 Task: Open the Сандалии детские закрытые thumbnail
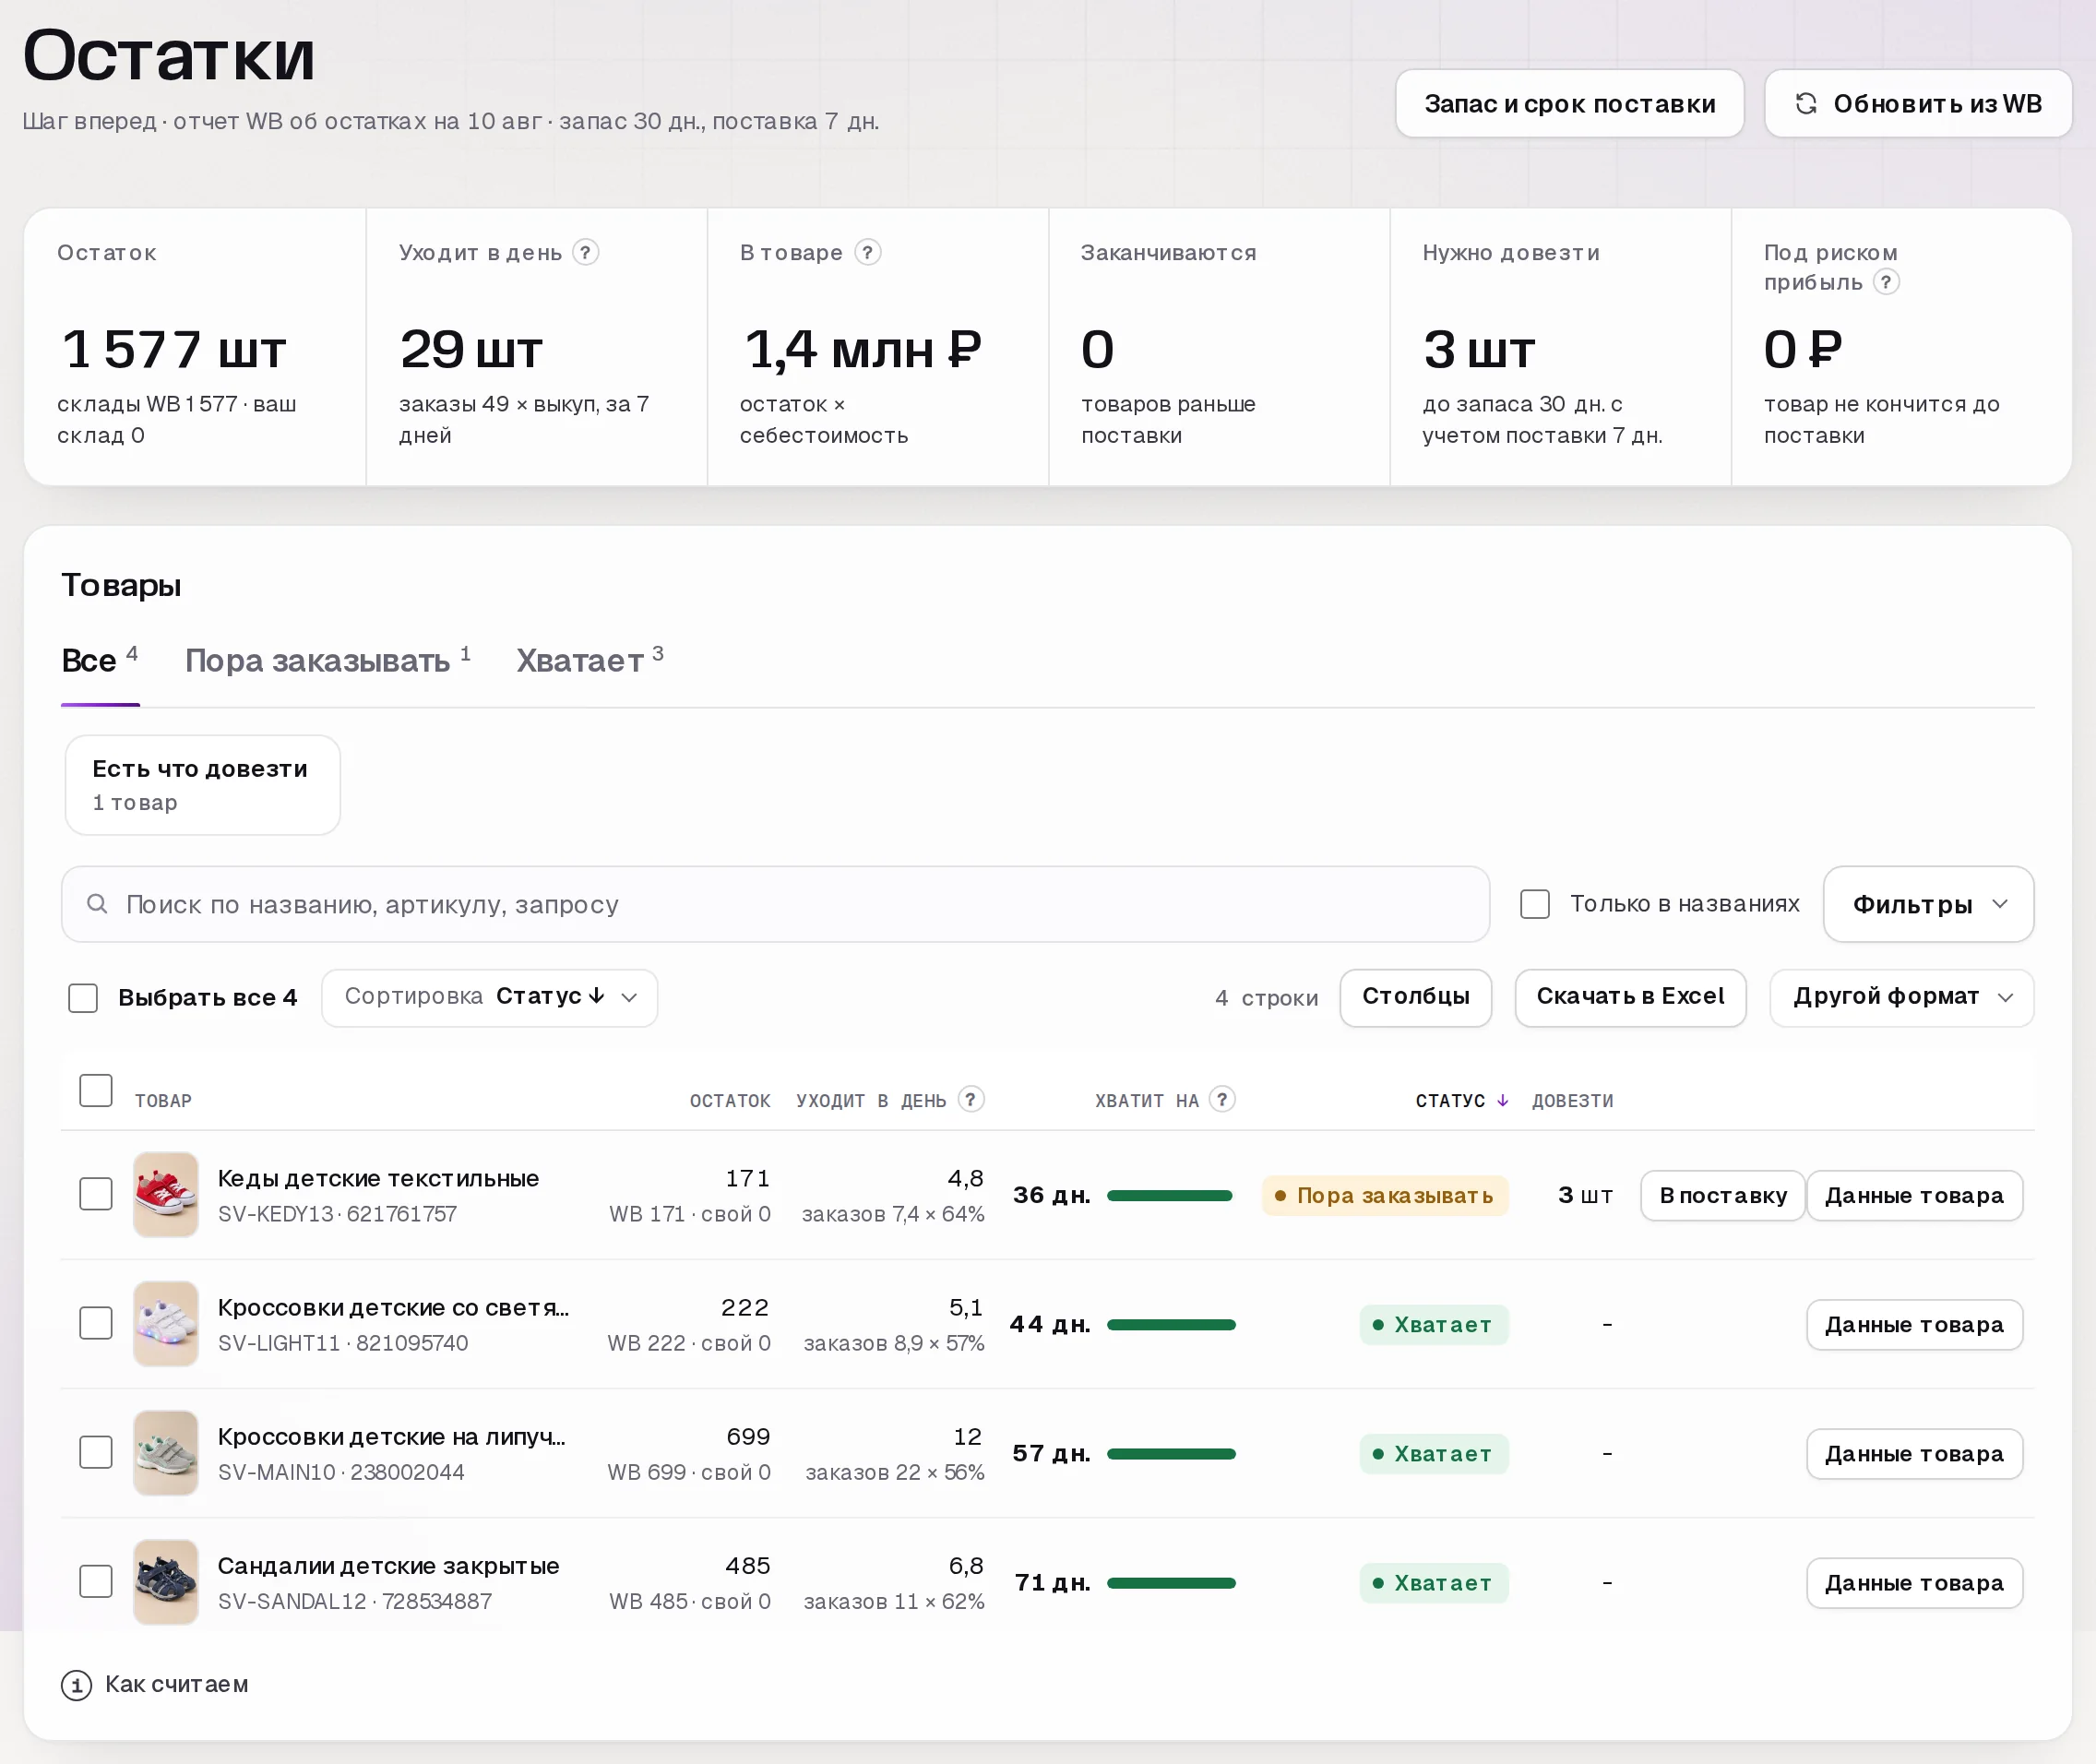(166, 1581)
